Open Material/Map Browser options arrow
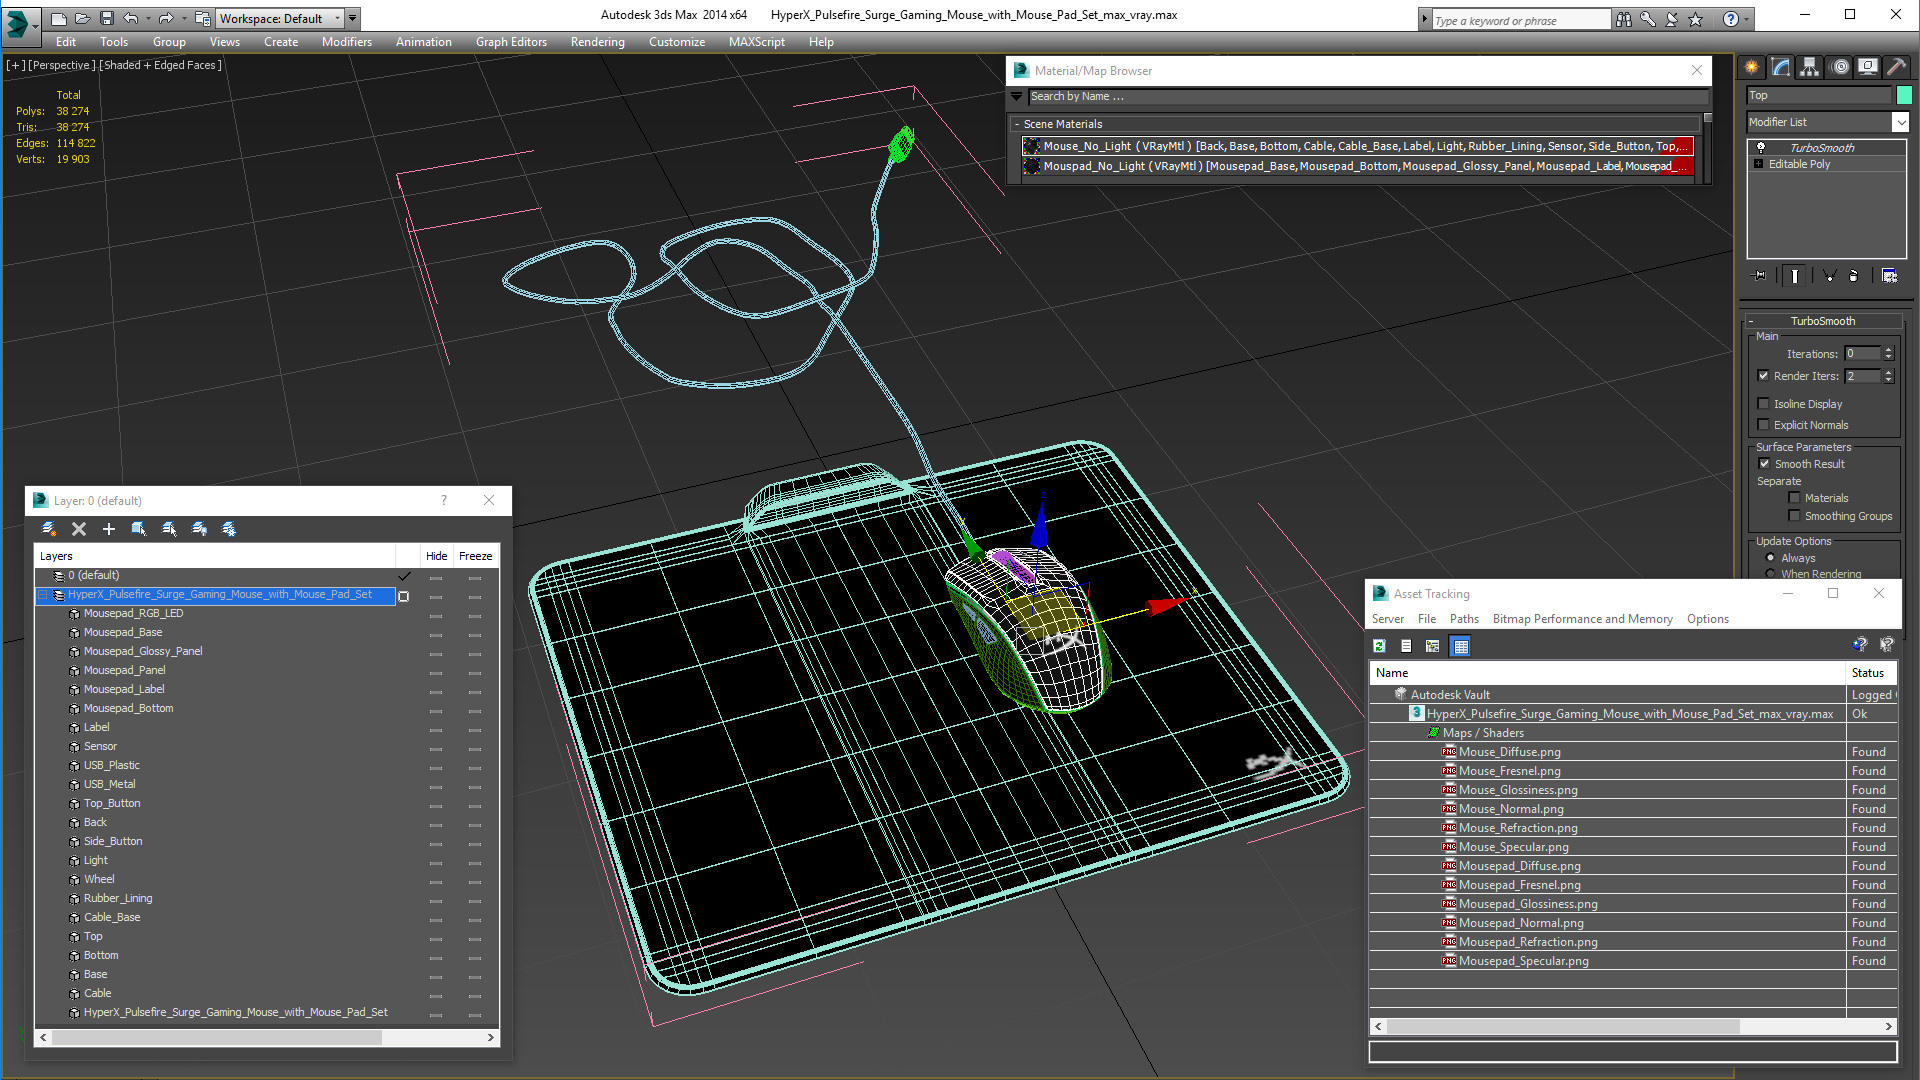This screenshot has width=1920, height=1080. point(1017,97)
